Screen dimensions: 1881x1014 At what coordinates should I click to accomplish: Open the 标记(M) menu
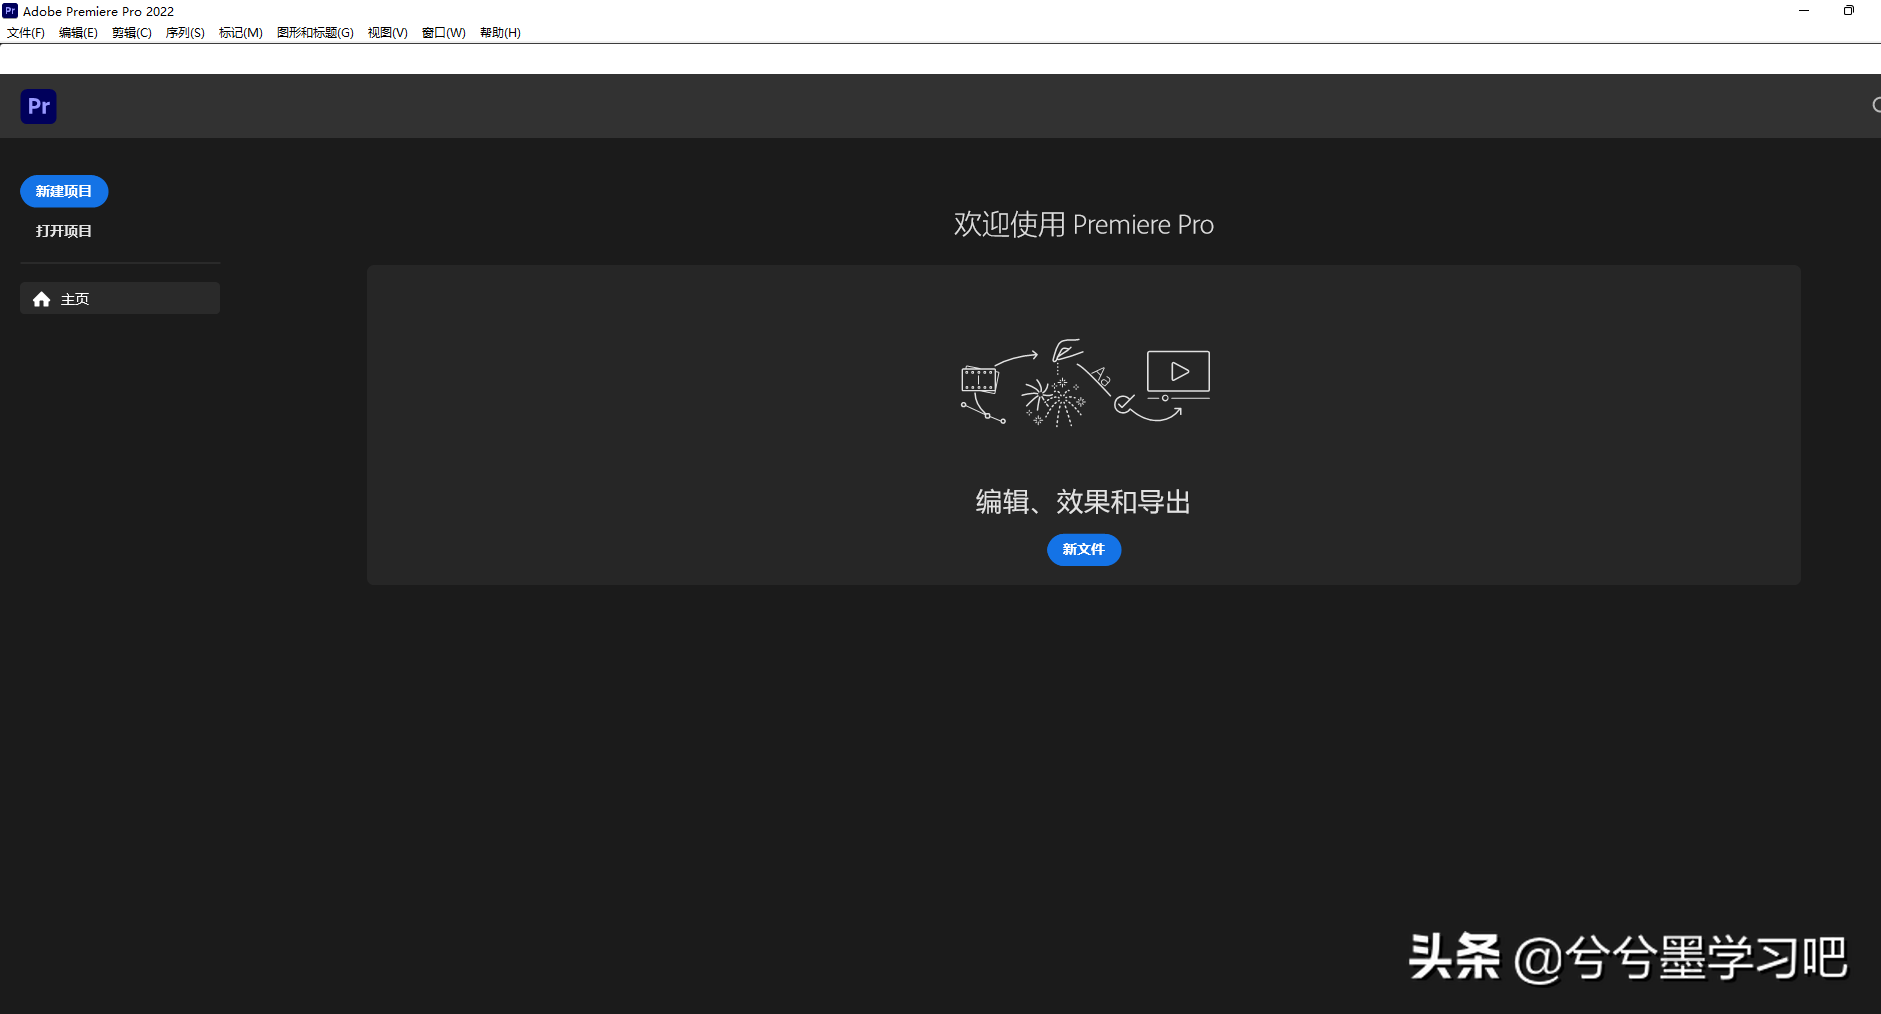point(241,33)
